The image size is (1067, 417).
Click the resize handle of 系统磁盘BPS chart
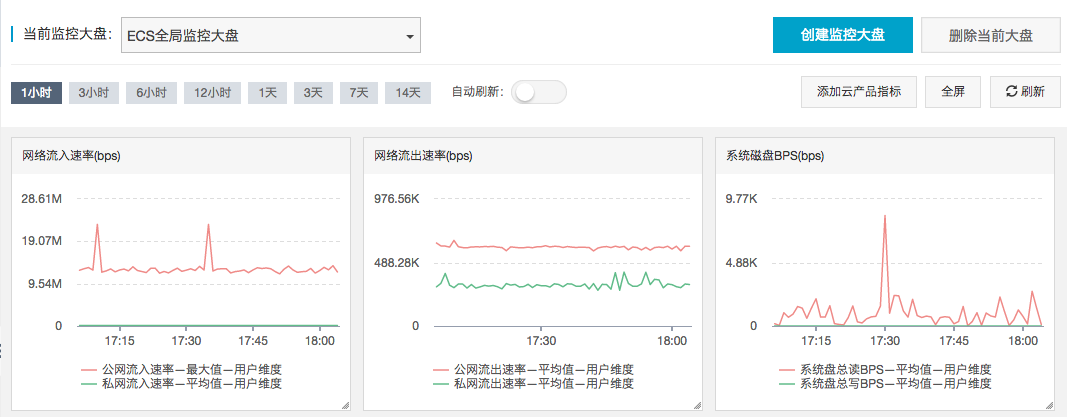pos(1049,405)
